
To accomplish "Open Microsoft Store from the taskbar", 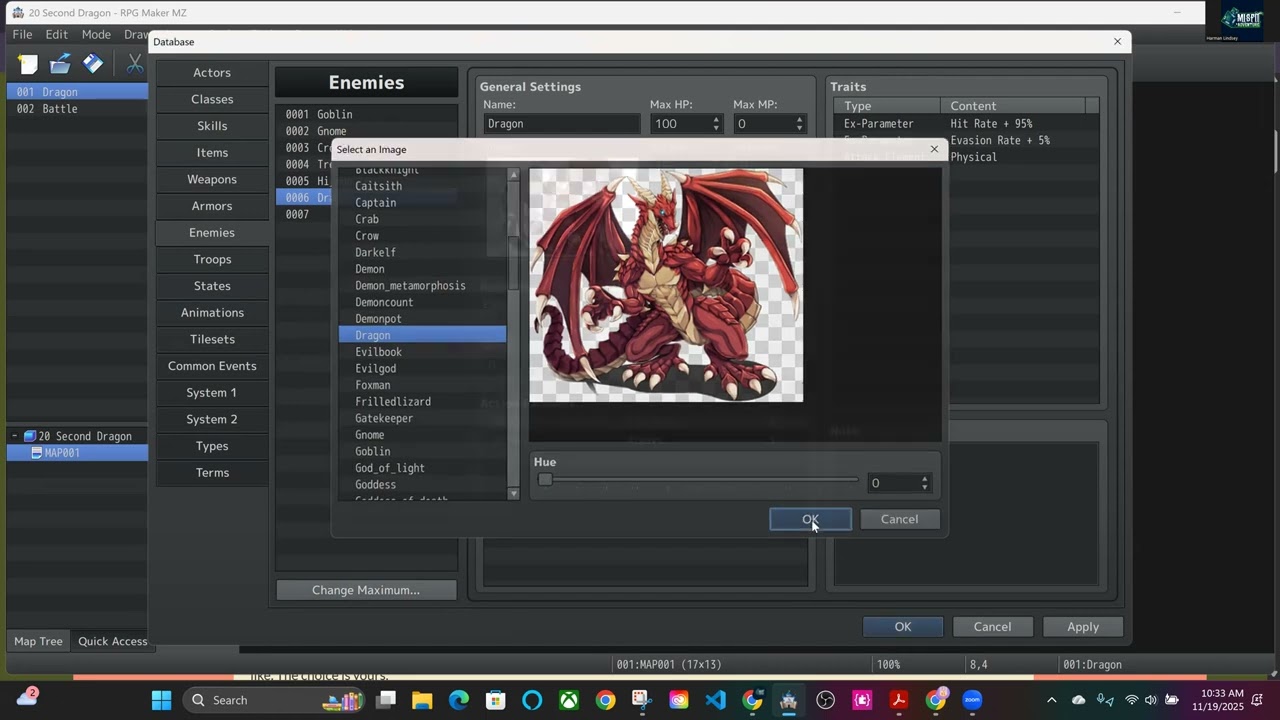I will 495,700.
